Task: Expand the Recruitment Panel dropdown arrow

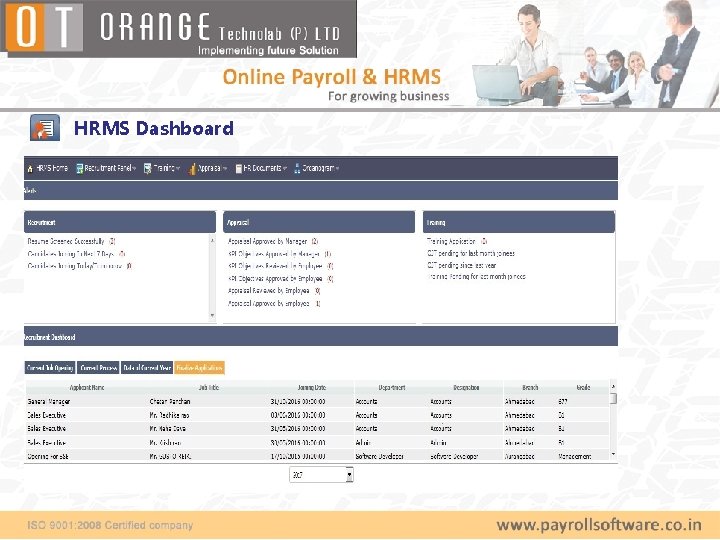Action: click(x=134, y=169)
